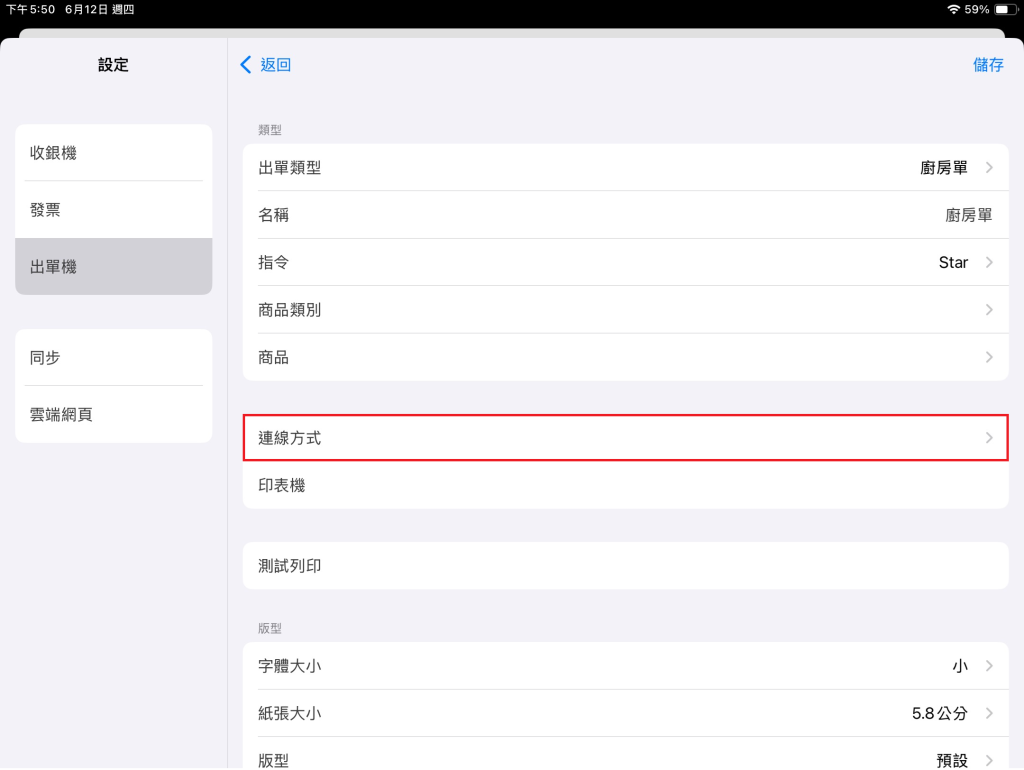The height and width of the screenshot is (770, 1024).
Task: Open 收銀機 in the sidebar
Action: pyautogui.click(x=114, y=153)
